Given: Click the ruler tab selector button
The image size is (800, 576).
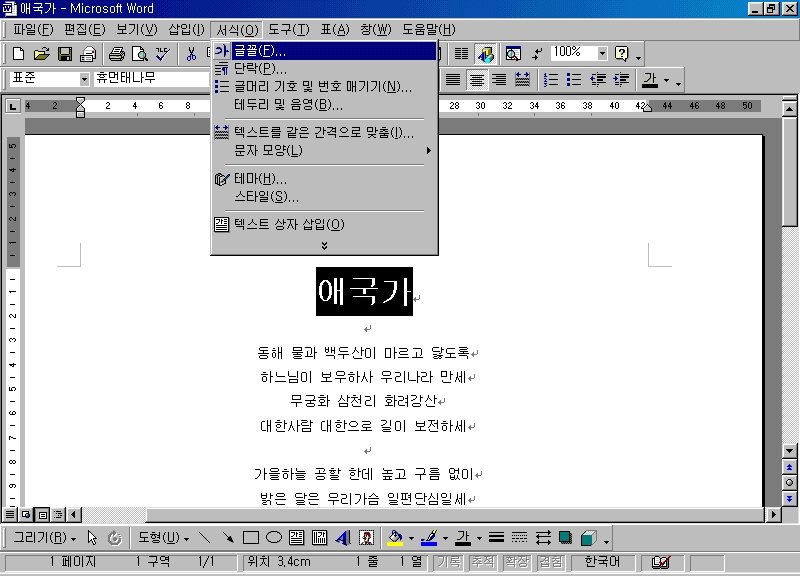Looking at the screenshot, I should [13, 106].
